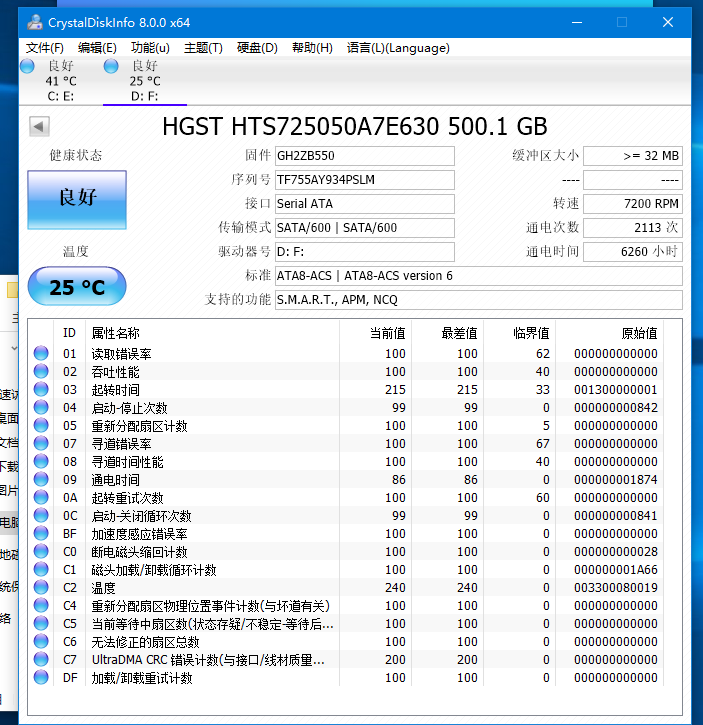Open the 语言(L)(Language) menu
This screenshot has height=725, width=703.
398,48
